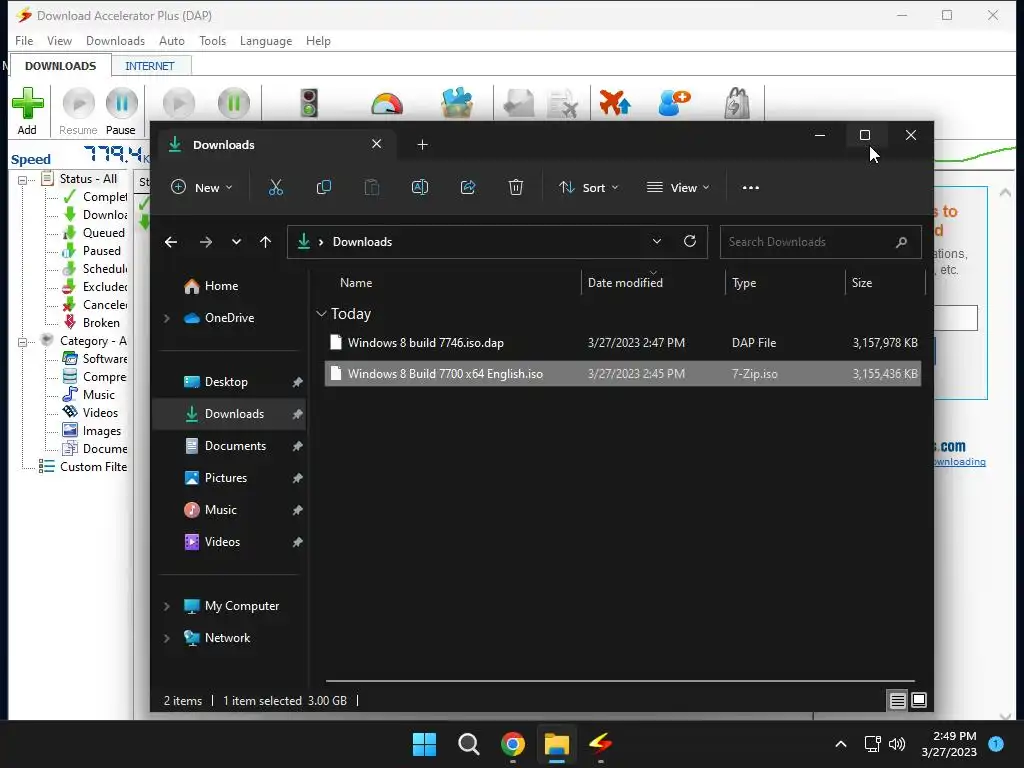The height and width of the screenshot is (768, 1024).
Task: Close the Downloads tab in File Explorer
Action: click(377, 144)
